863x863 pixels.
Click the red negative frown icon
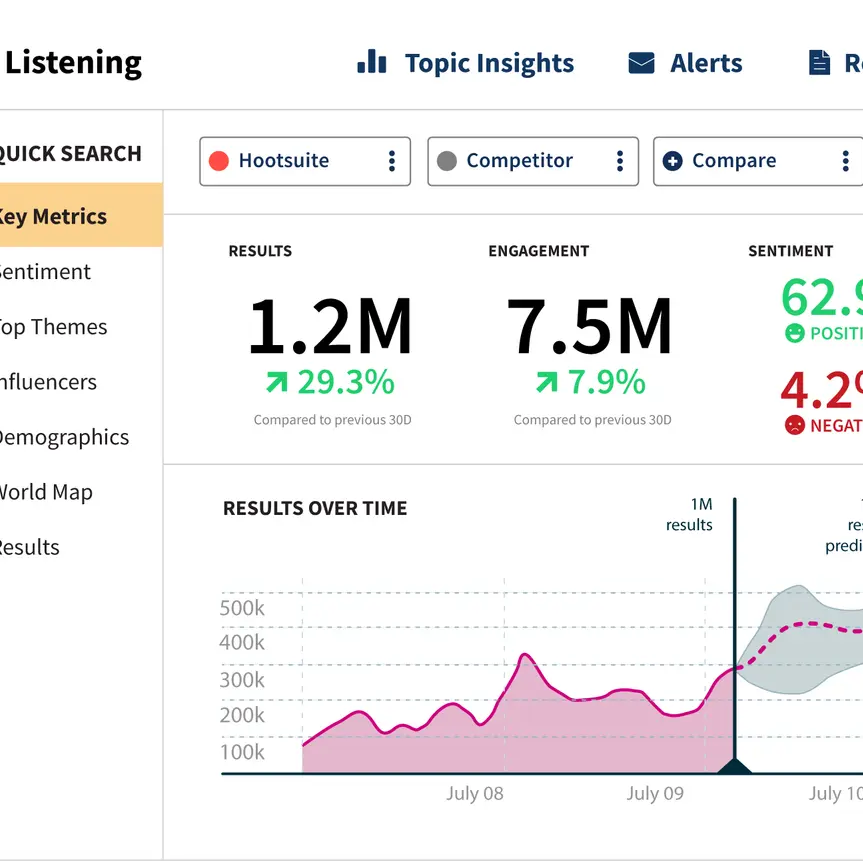794,425
